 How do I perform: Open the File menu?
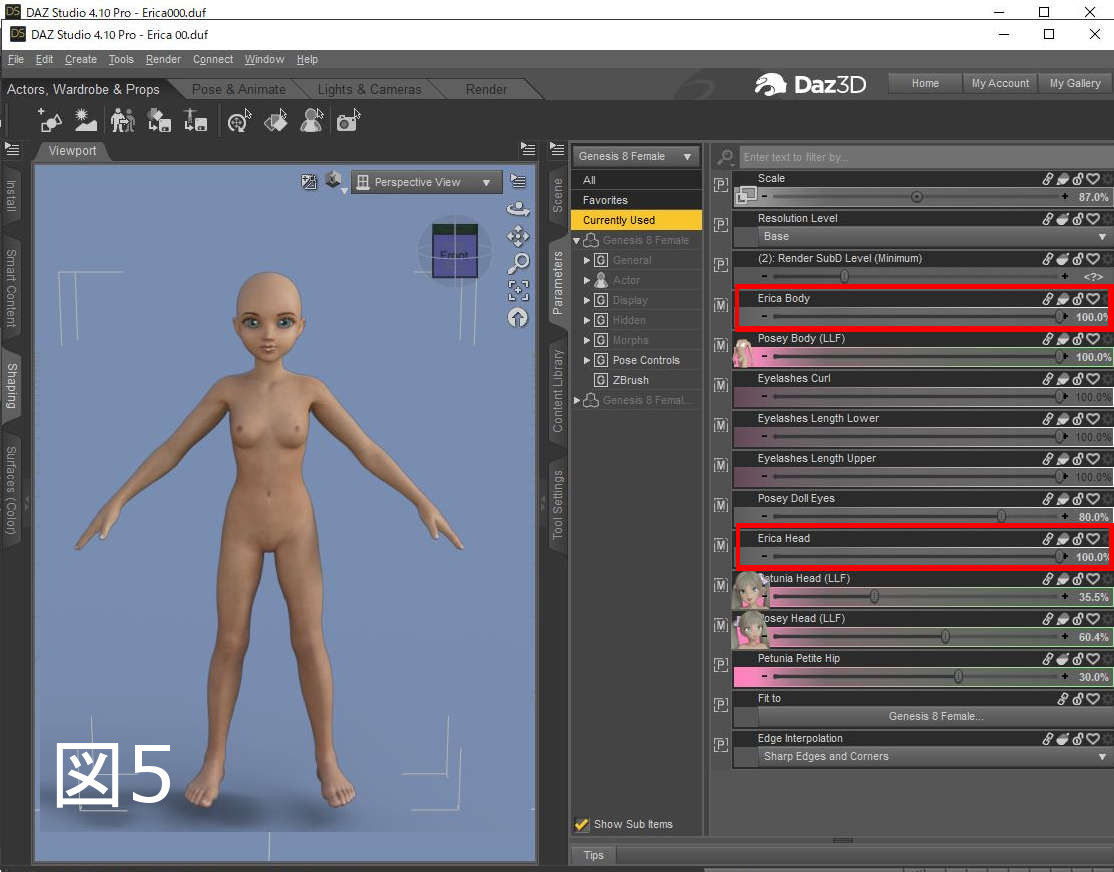[x=16, y=60]
